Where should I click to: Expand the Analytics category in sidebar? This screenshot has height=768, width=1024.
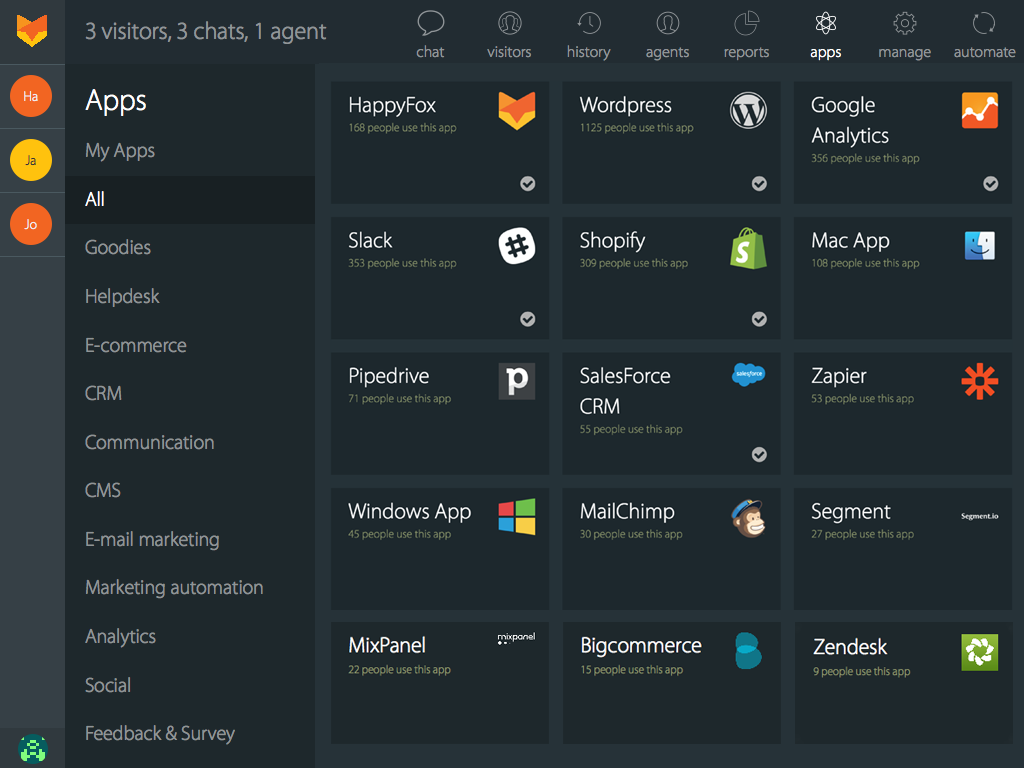point(120,636)
